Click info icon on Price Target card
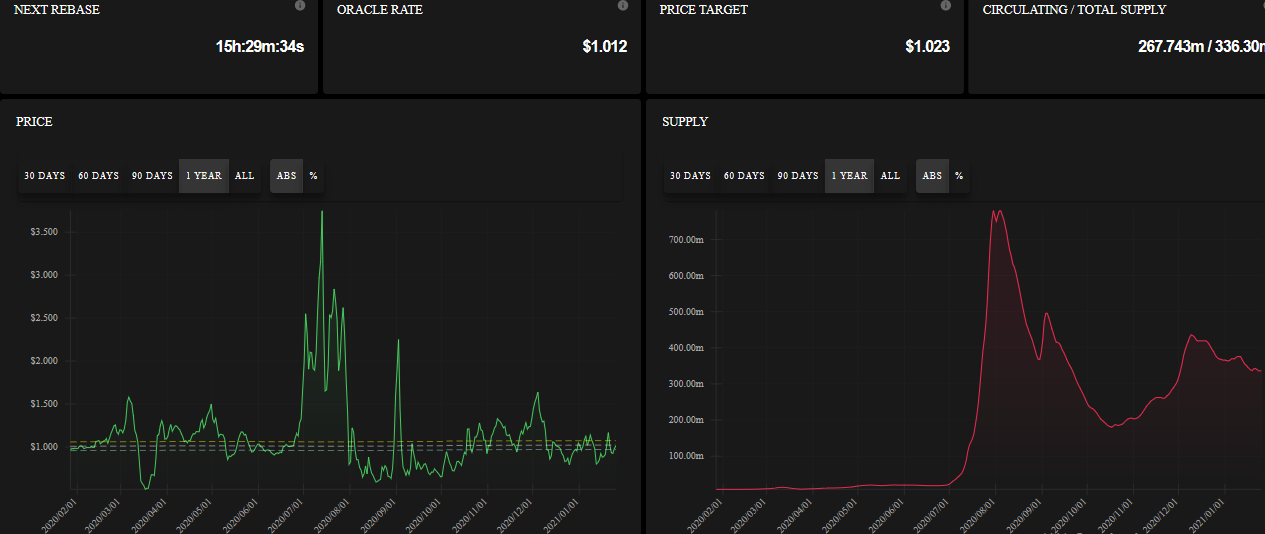1265x534 pixels. 946,6
